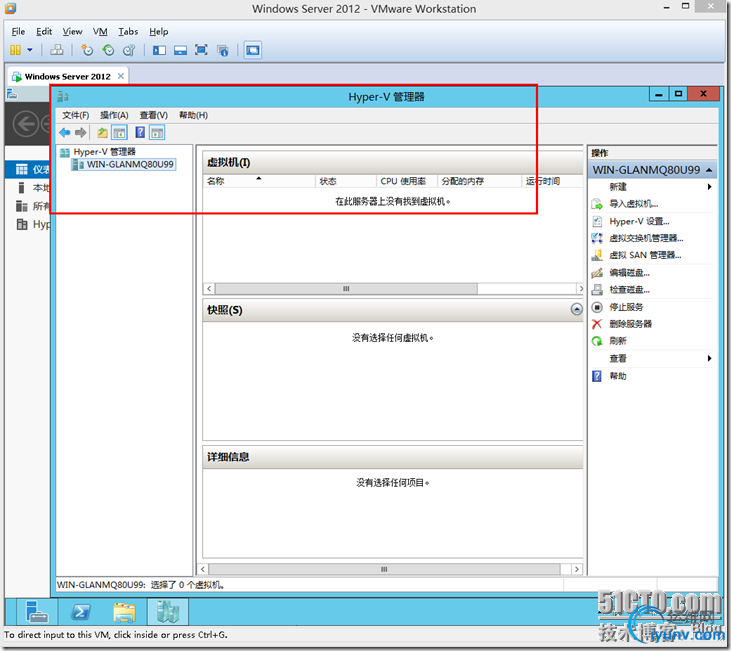Click the up one level folder icon

click(x=103, y=133)
